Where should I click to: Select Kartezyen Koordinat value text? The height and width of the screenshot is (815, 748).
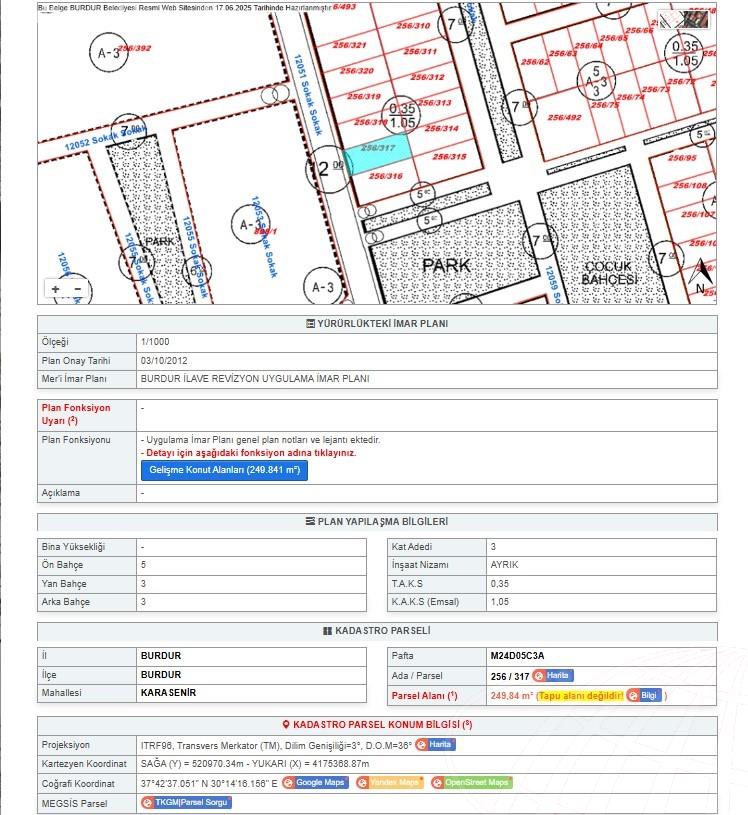255,764
